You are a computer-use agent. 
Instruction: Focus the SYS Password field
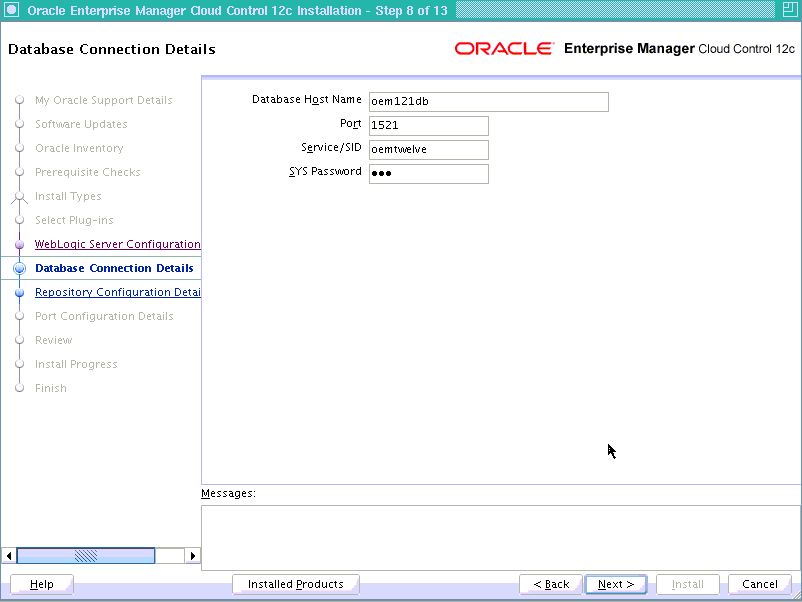(428, 174)
